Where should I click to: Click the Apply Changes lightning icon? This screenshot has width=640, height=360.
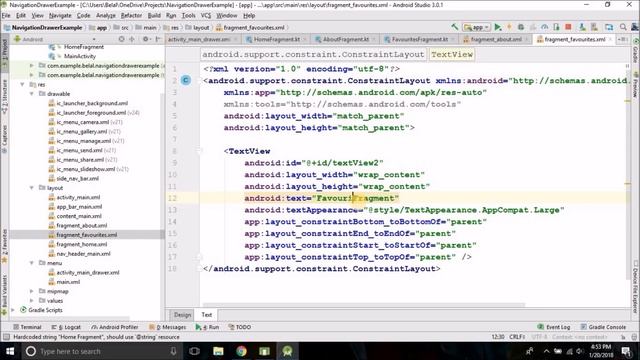point(509,27)
